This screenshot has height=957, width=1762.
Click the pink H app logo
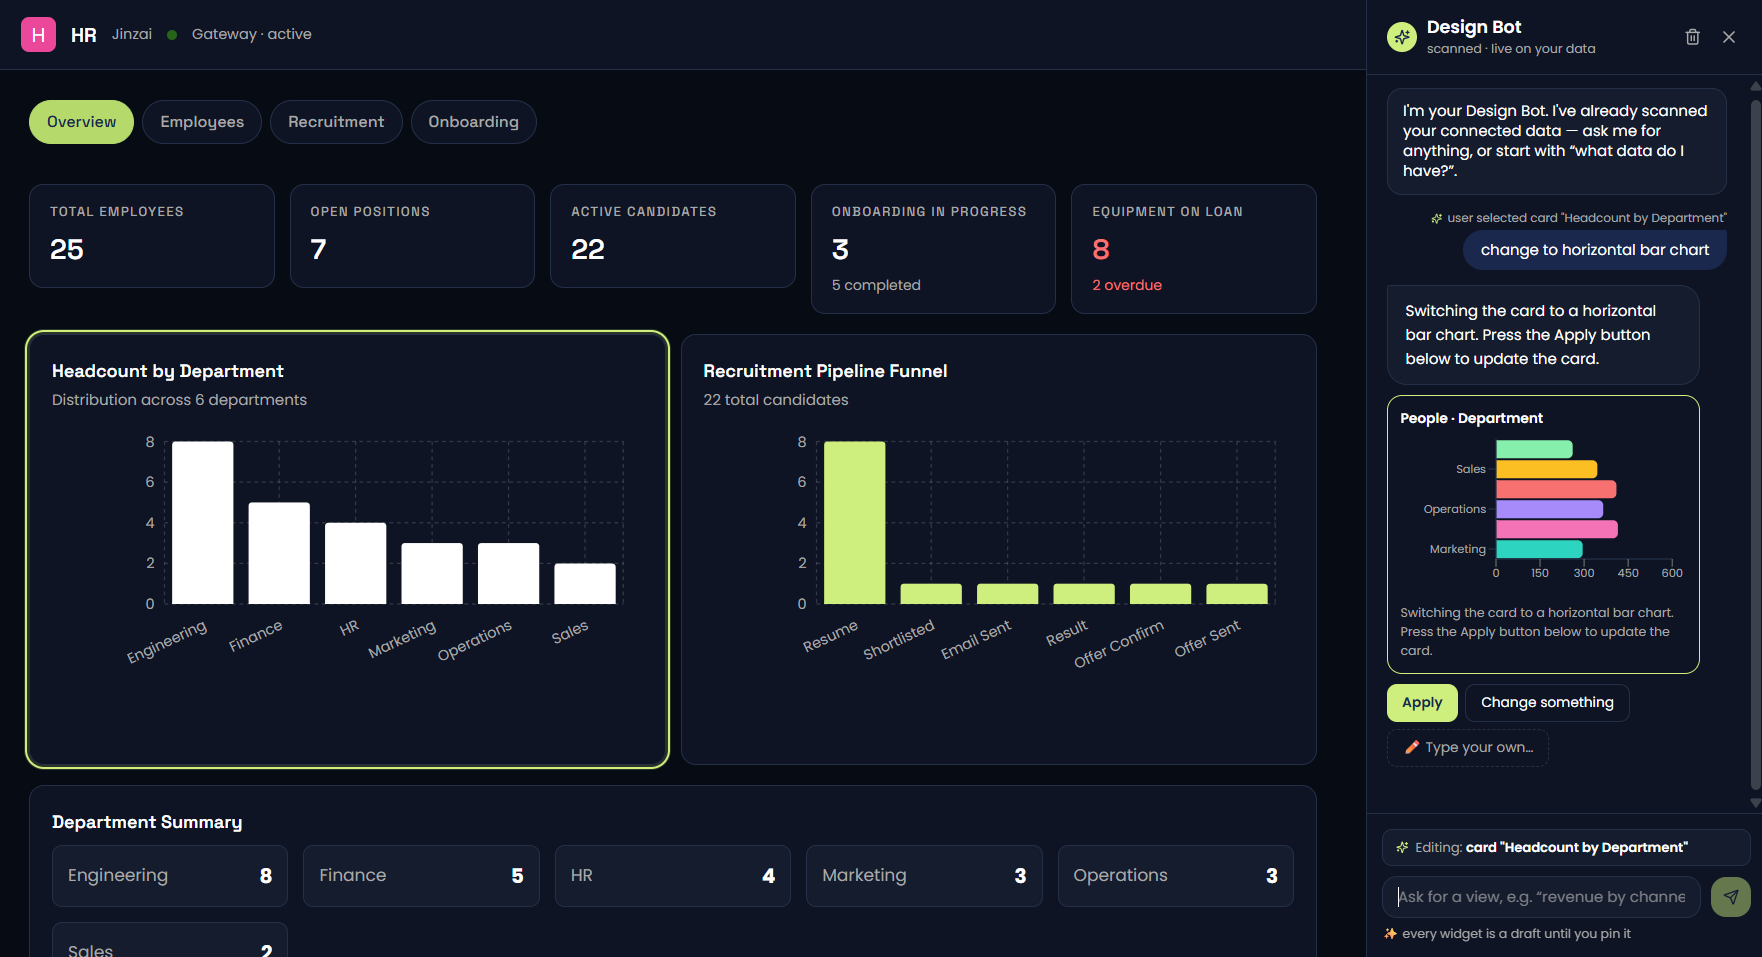[38, 34]
